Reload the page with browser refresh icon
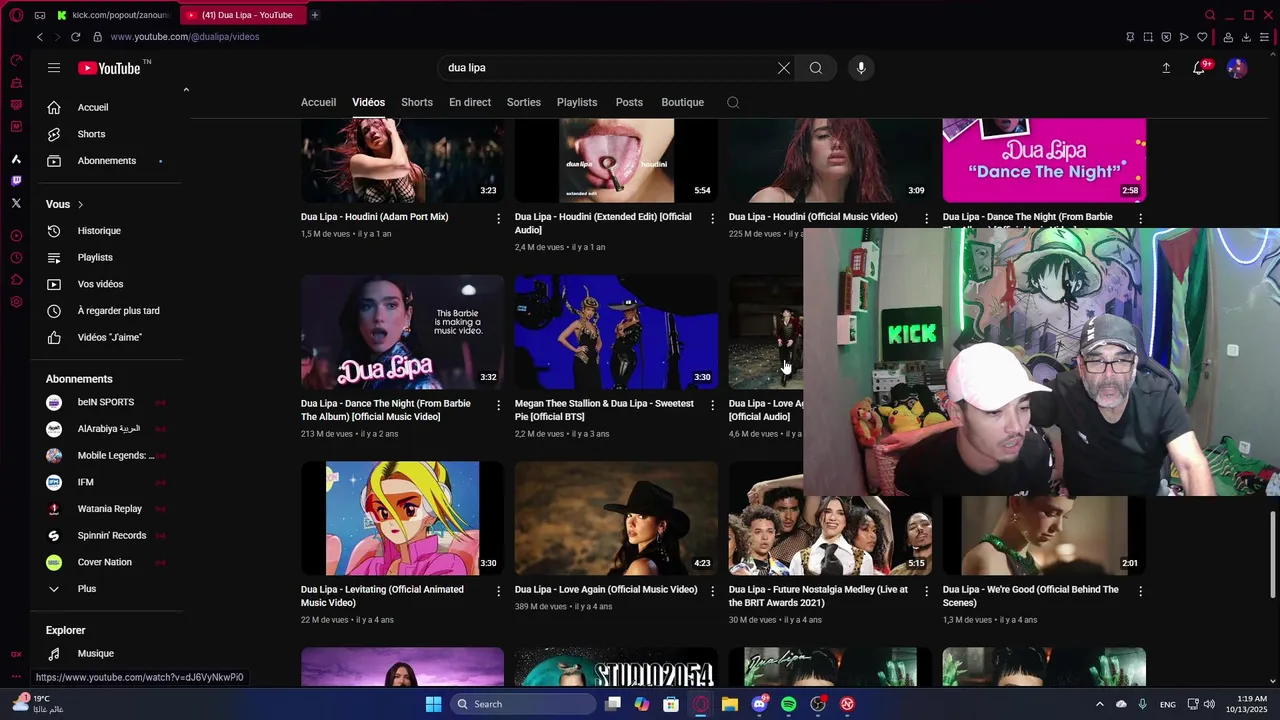Viewport: 1280px width, 720px height. pos(75,37)
